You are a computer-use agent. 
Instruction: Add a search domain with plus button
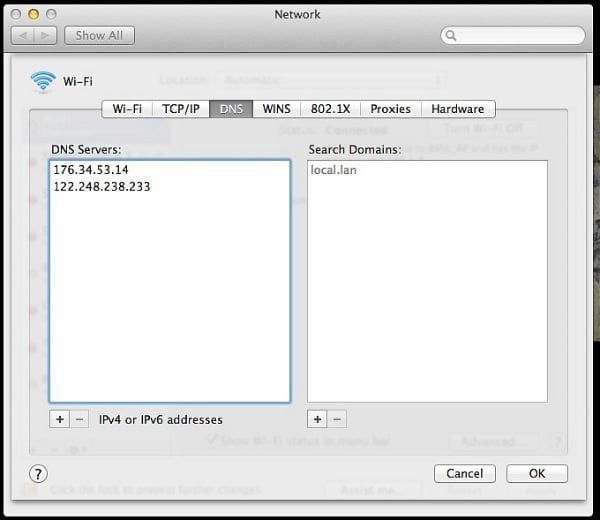[x=317, y=419]
